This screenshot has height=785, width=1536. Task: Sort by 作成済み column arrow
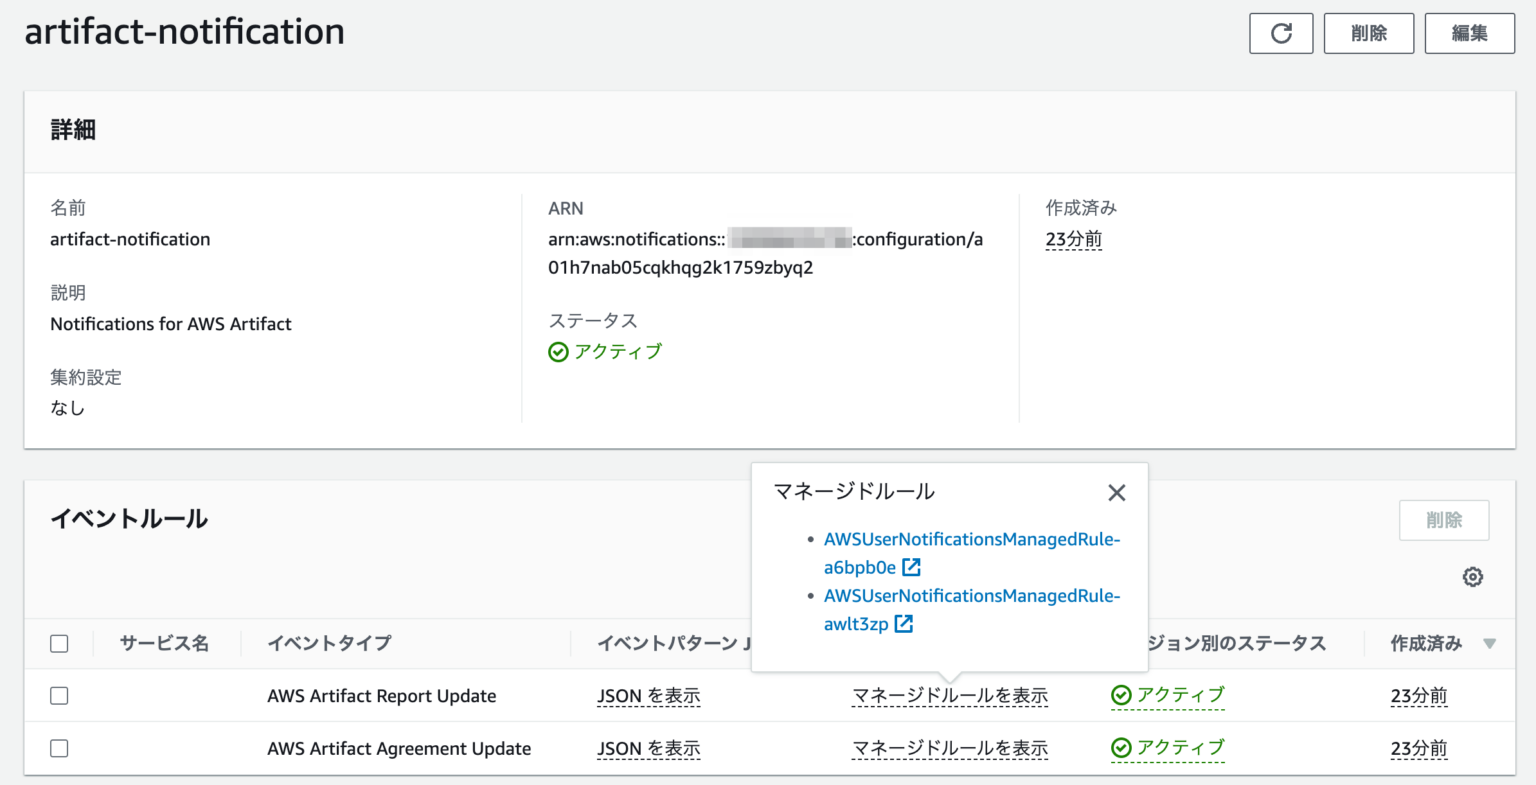pos(1489,643)
